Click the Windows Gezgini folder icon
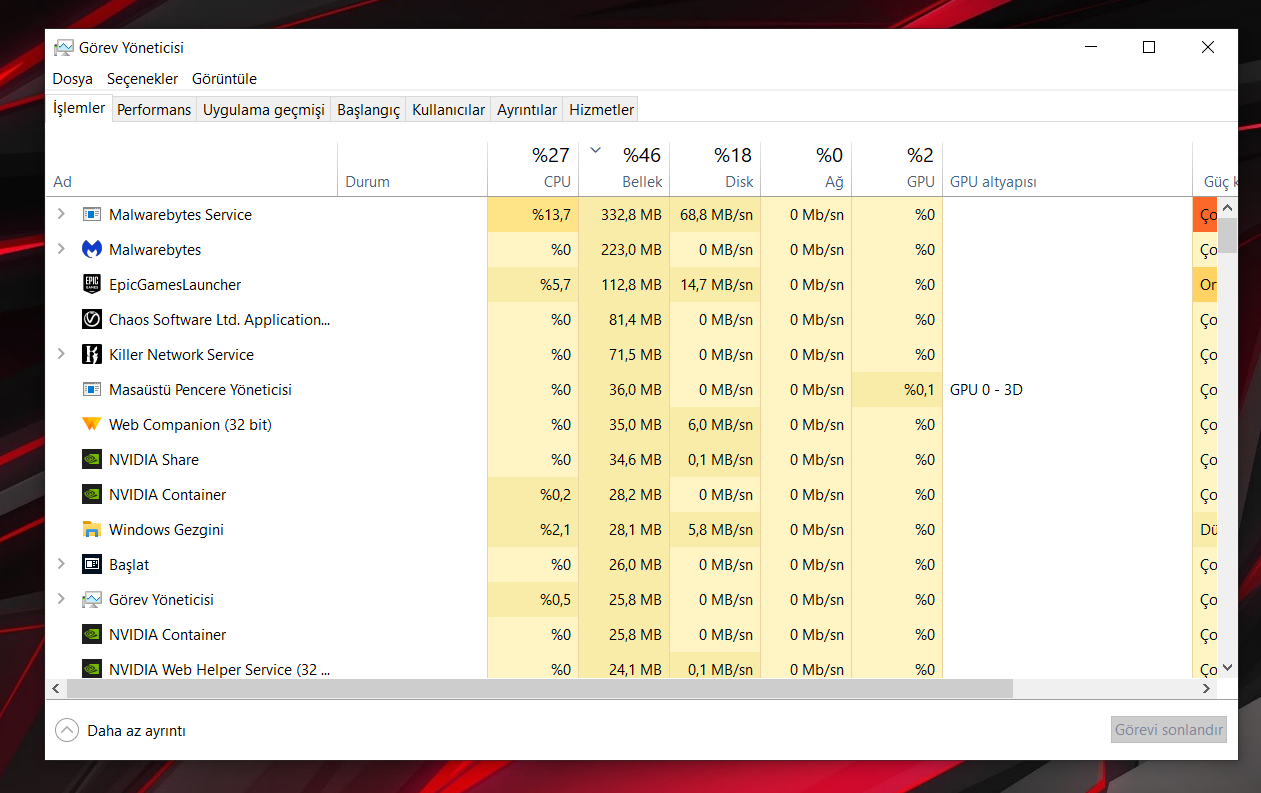 coord(92,530)
